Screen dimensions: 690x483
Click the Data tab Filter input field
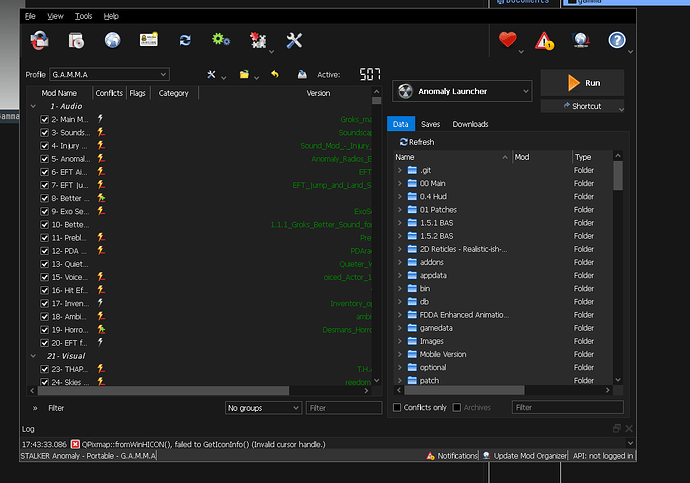(567, 407)
